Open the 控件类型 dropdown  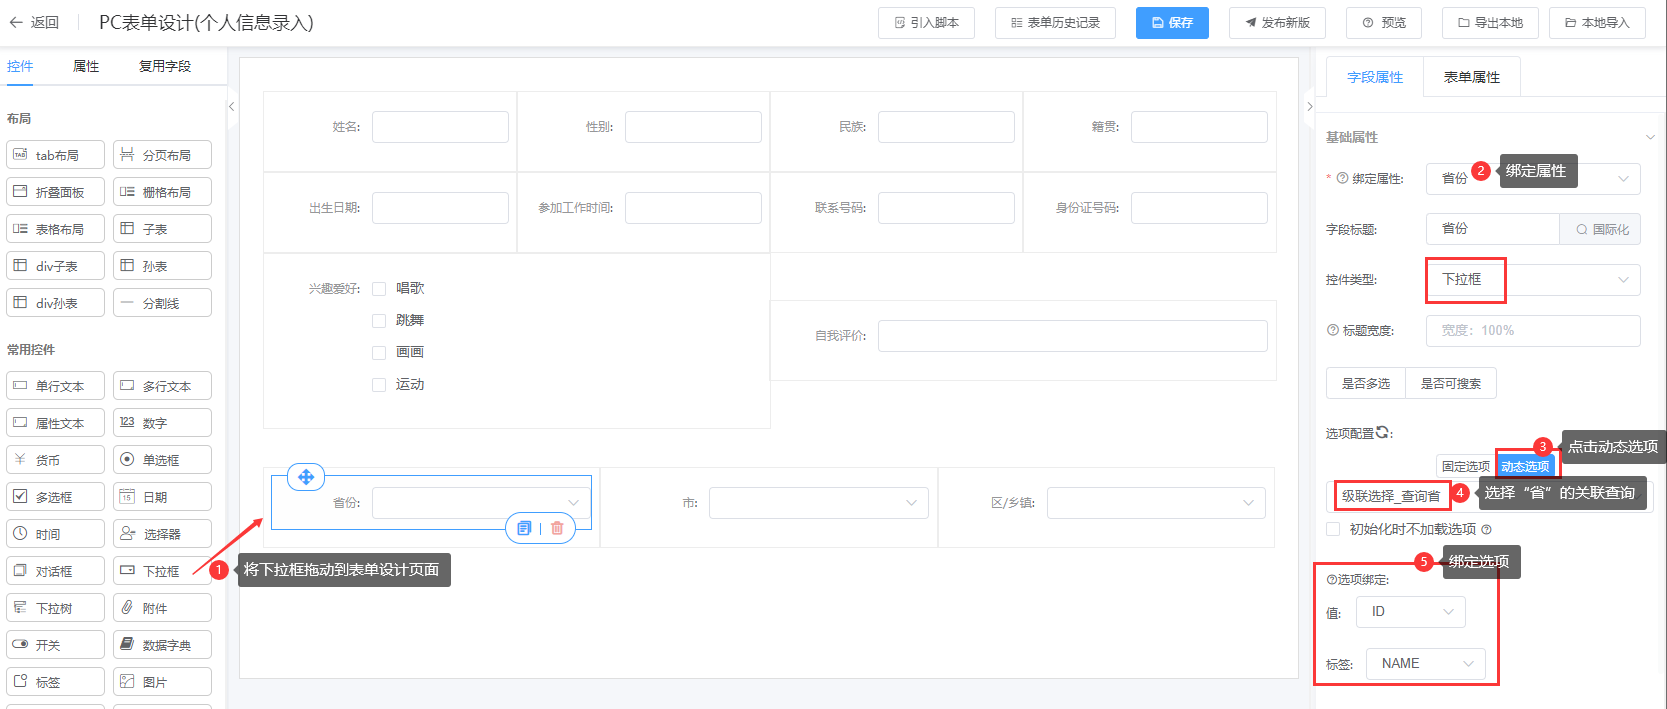[x=1533, y=280]
